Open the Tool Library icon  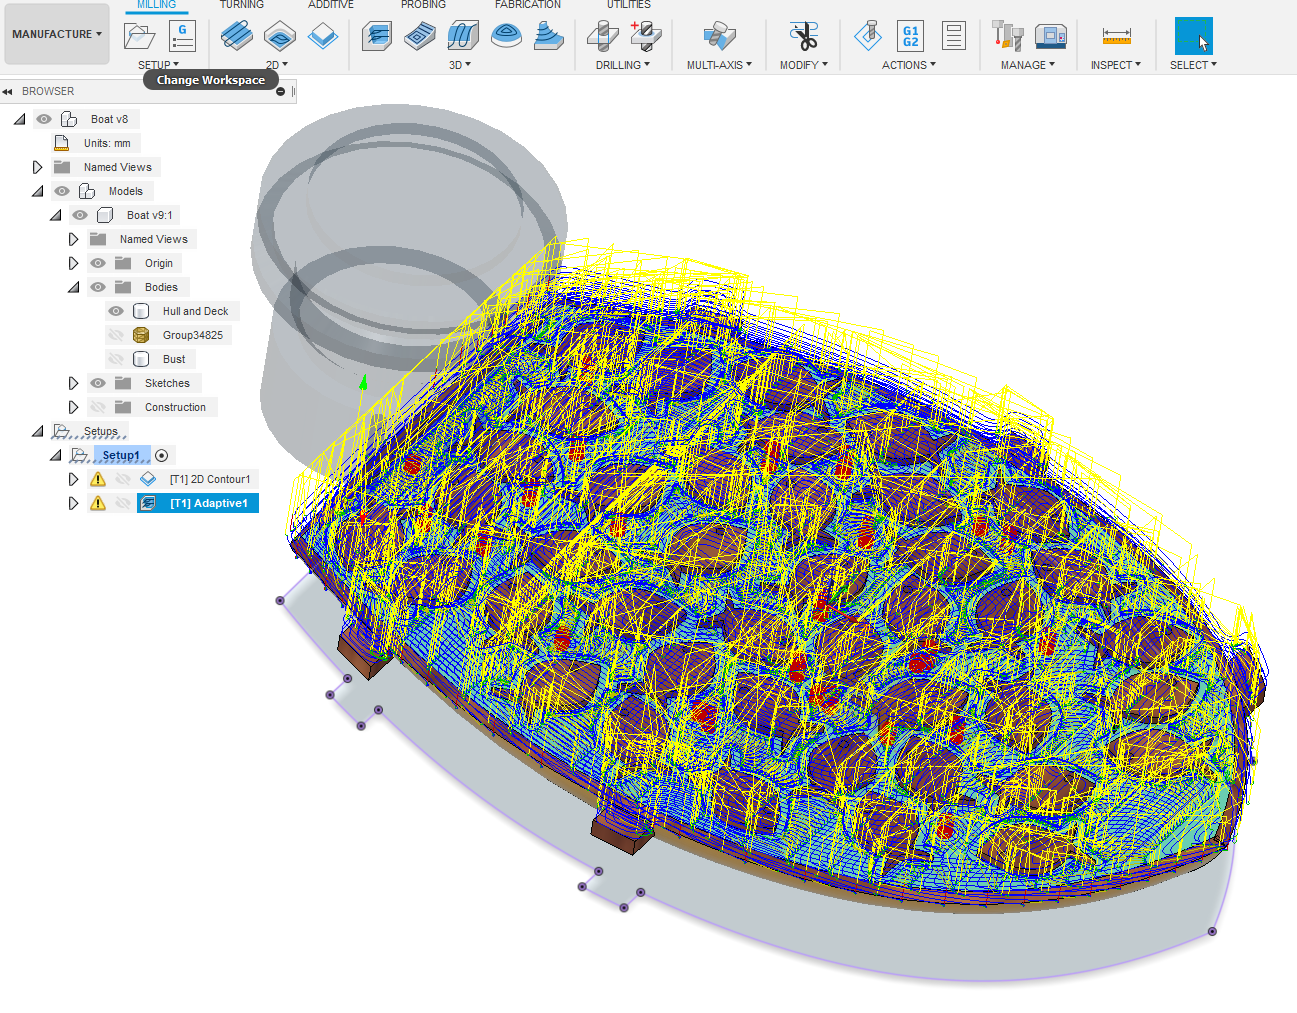[1007, 36]
